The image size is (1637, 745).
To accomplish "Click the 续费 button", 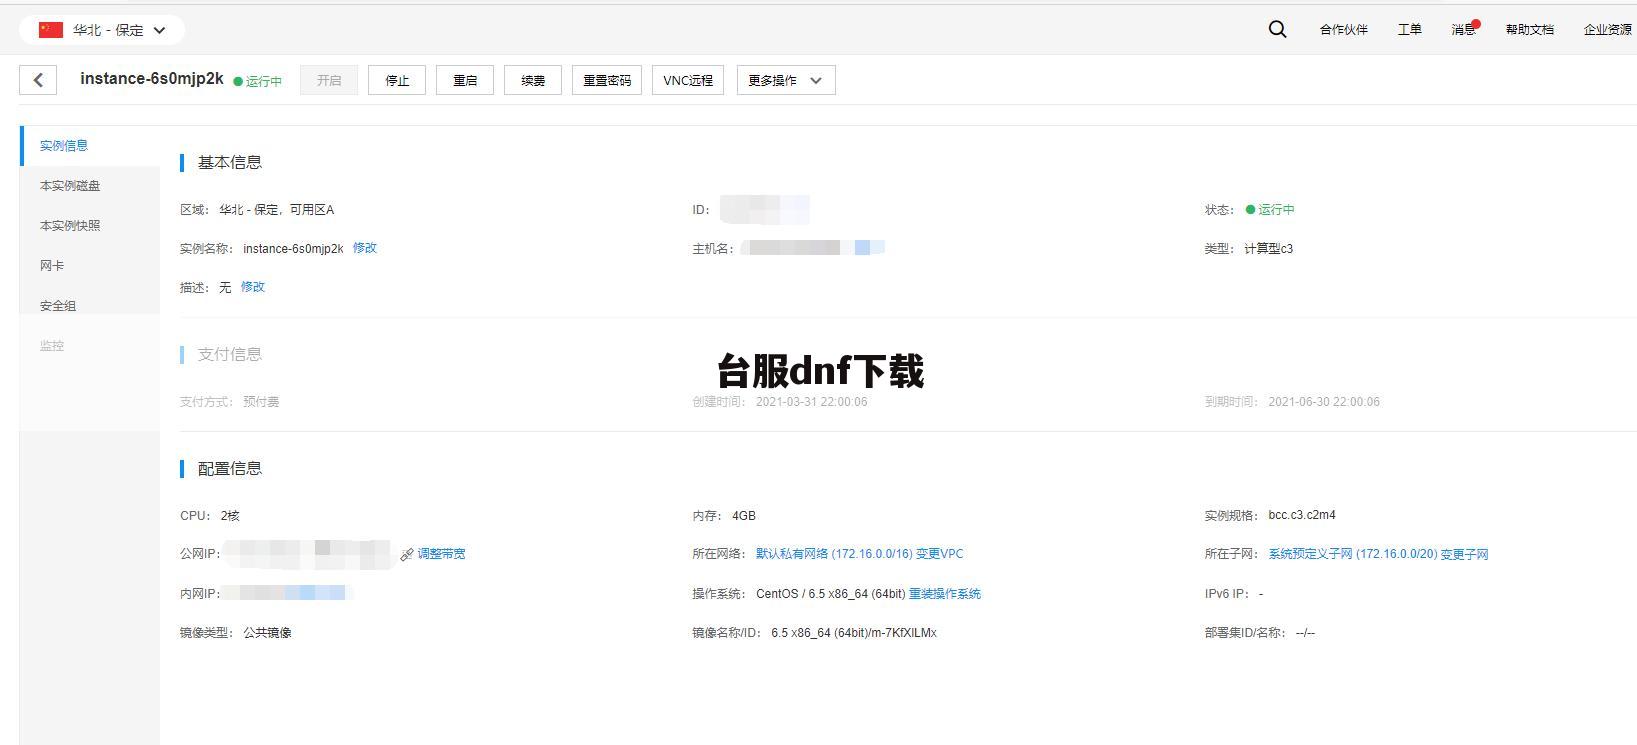I will tap(533, 80).
